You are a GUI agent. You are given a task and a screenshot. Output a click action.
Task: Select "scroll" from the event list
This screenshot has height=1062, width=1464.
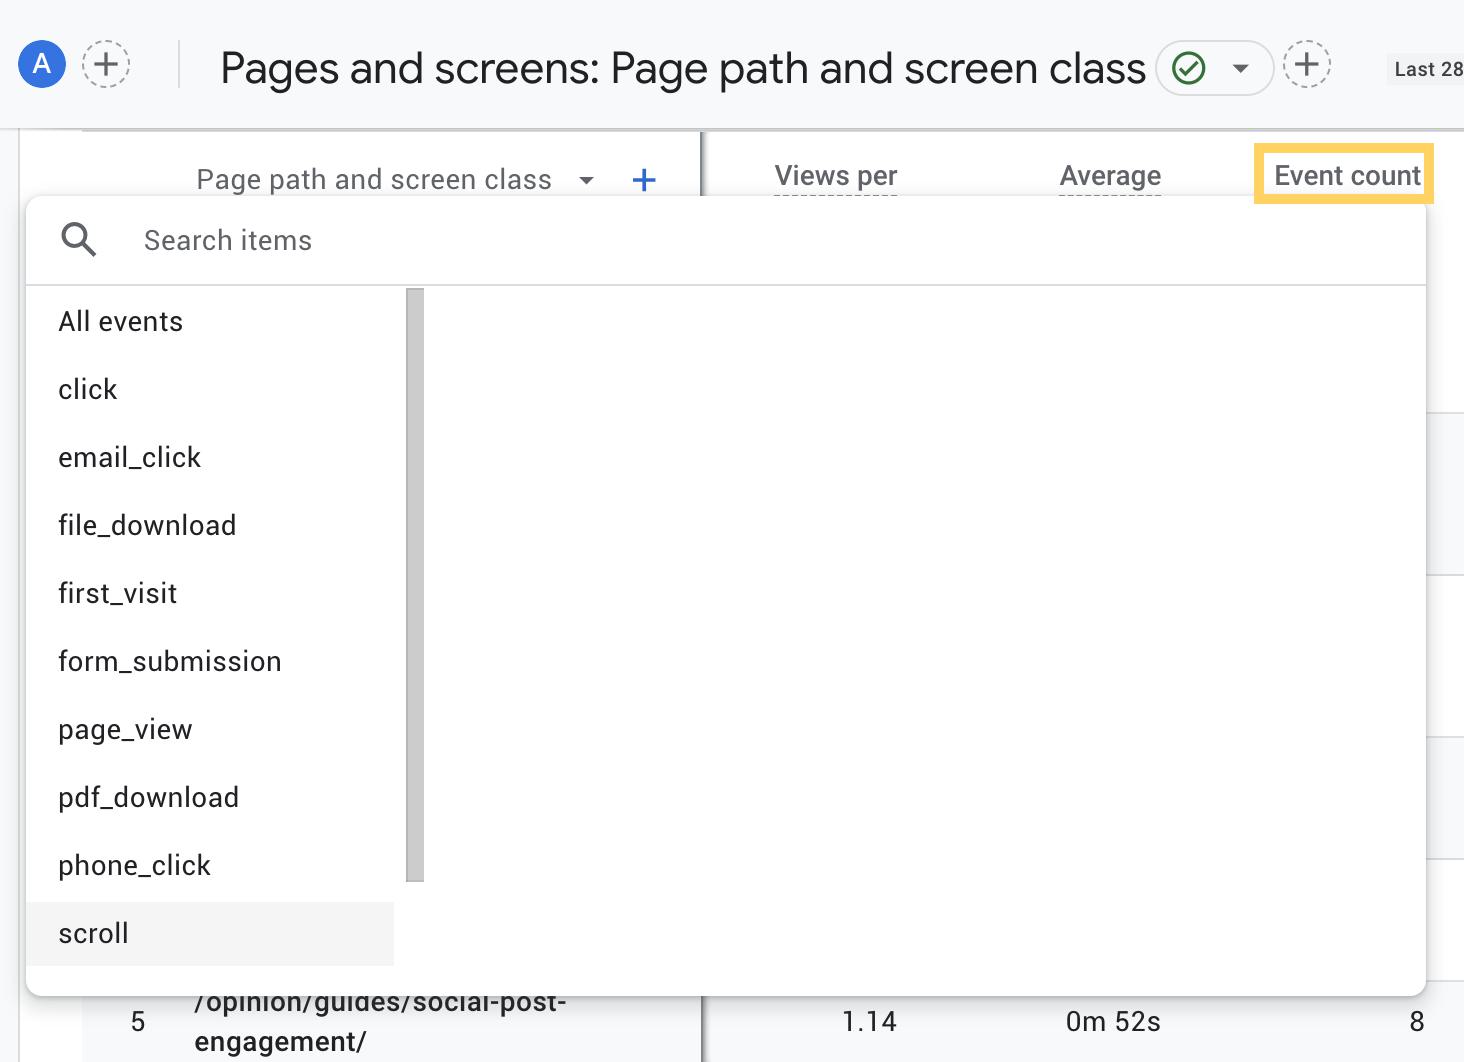(93, 933)
